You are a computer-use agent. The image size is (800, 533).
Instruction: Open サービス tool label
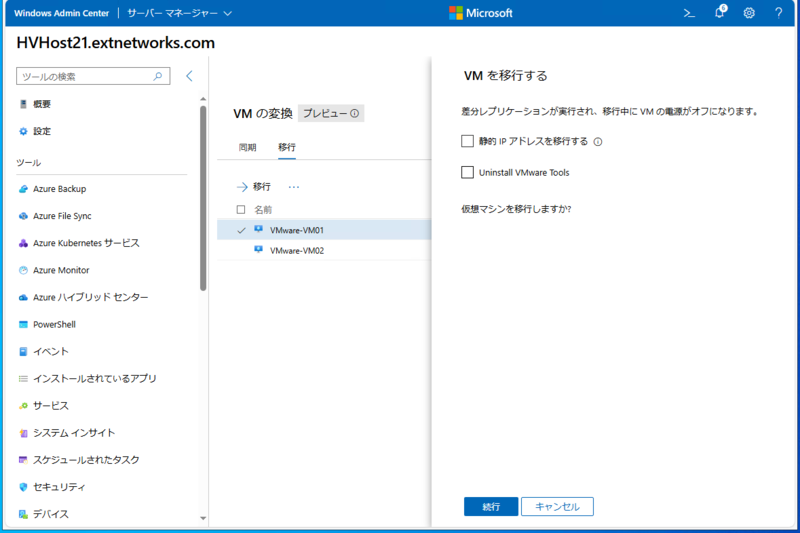pyautogui.click(x=51, y=406)
